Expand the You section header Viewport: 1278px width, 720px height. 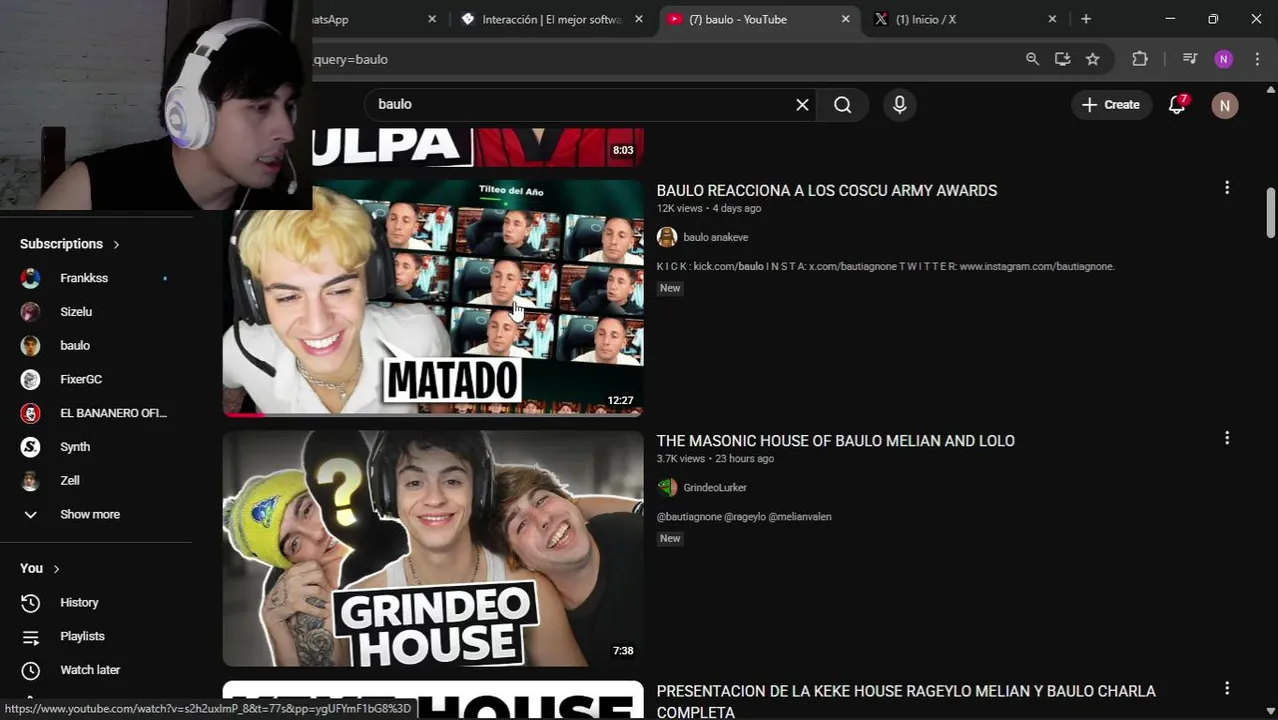(40, 568)
